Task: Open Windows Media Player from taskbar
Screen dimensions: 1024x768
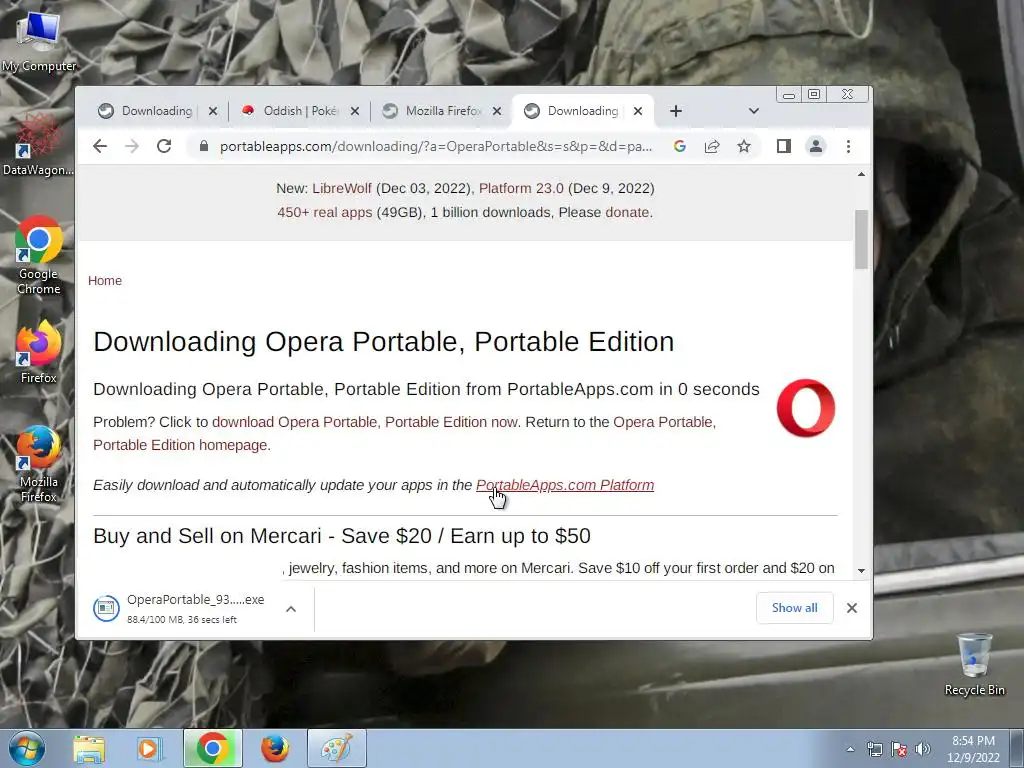Action: pos(149,749)
